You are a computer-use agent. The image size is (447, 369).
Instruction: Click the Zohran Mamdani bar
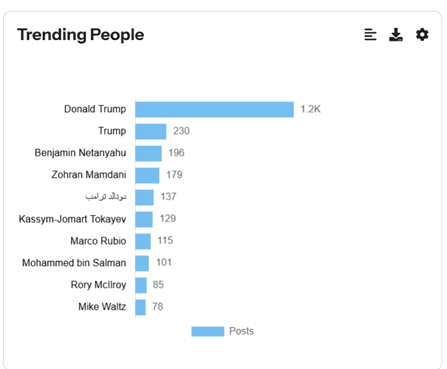(147, 175)
